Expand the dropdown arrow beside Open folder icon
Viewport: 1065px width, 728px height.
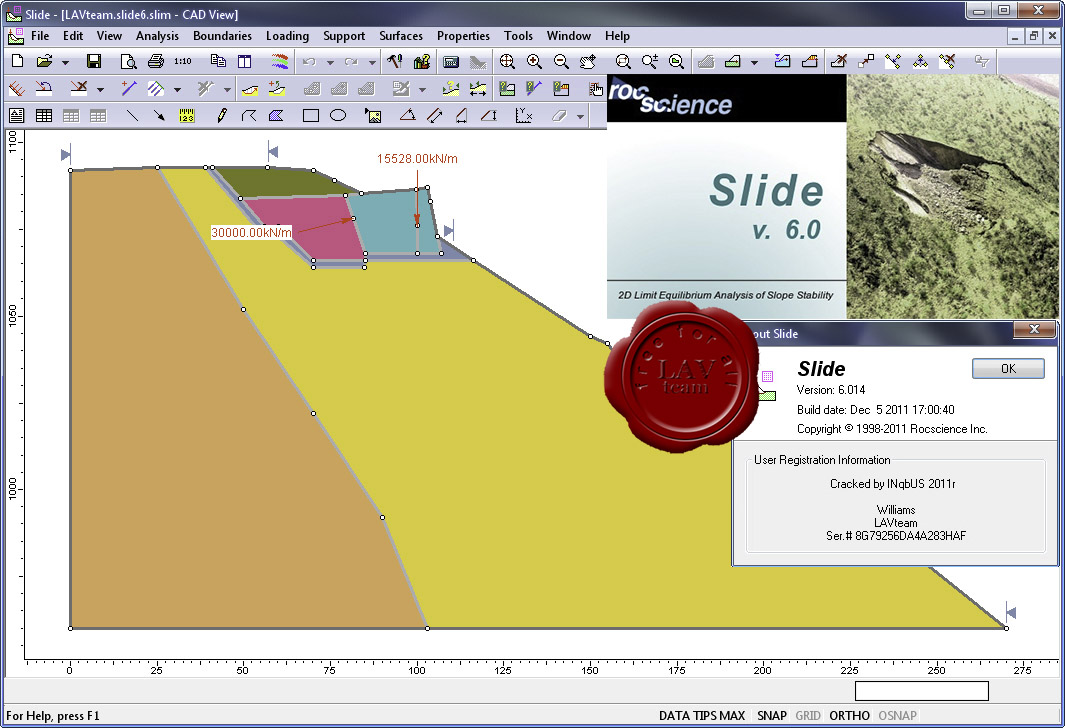click(65, 62)
